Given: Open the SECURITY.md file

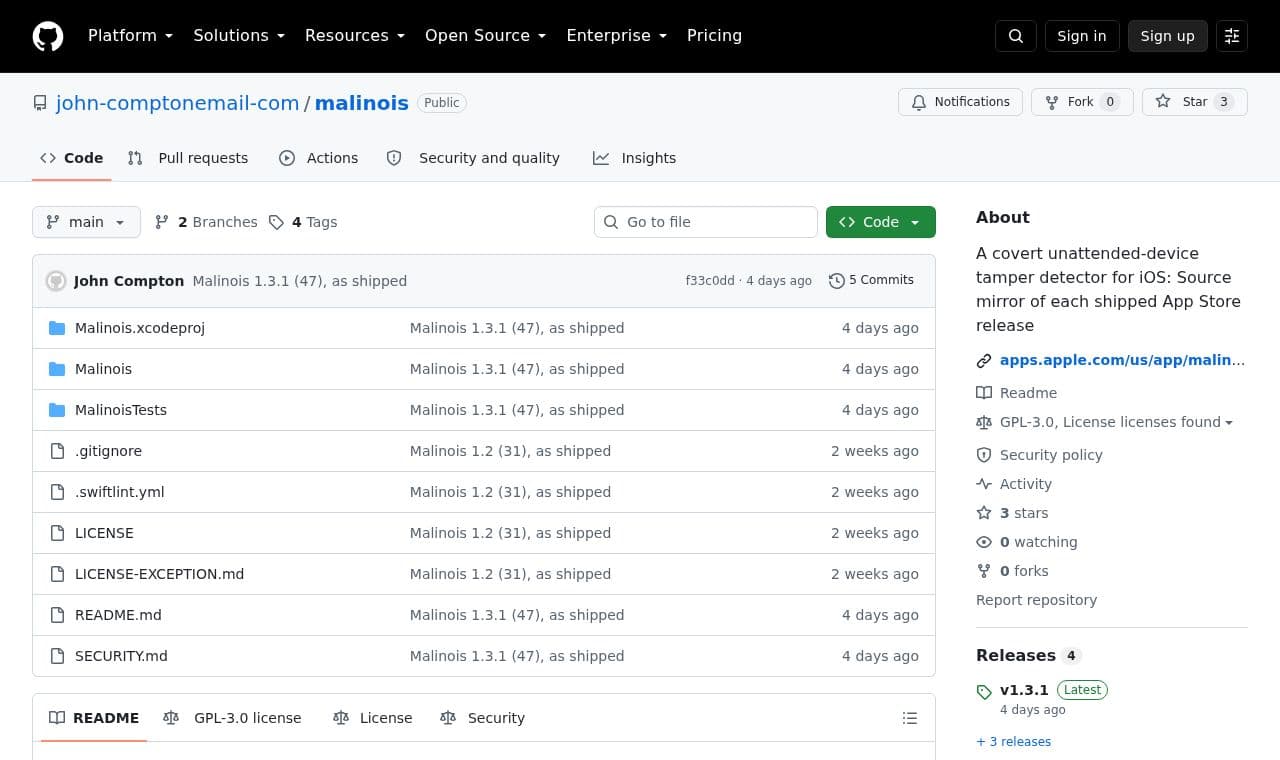Looking at the screenshot, I should pos(121,656).
